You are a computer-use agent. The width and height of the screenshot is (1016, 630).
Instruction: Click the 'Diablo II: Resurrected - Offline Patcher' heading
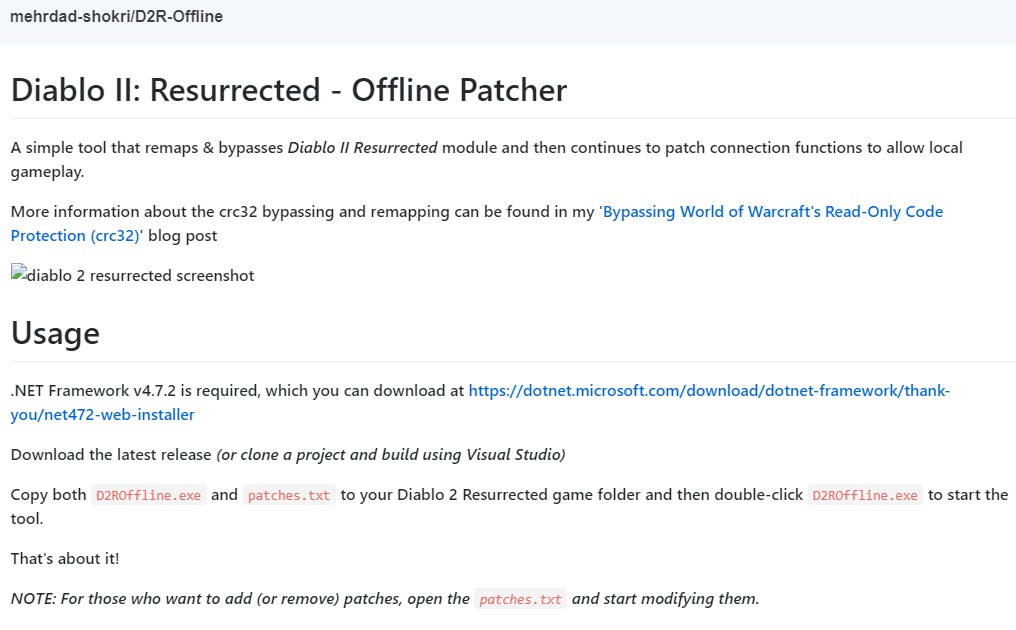point(289,90)
